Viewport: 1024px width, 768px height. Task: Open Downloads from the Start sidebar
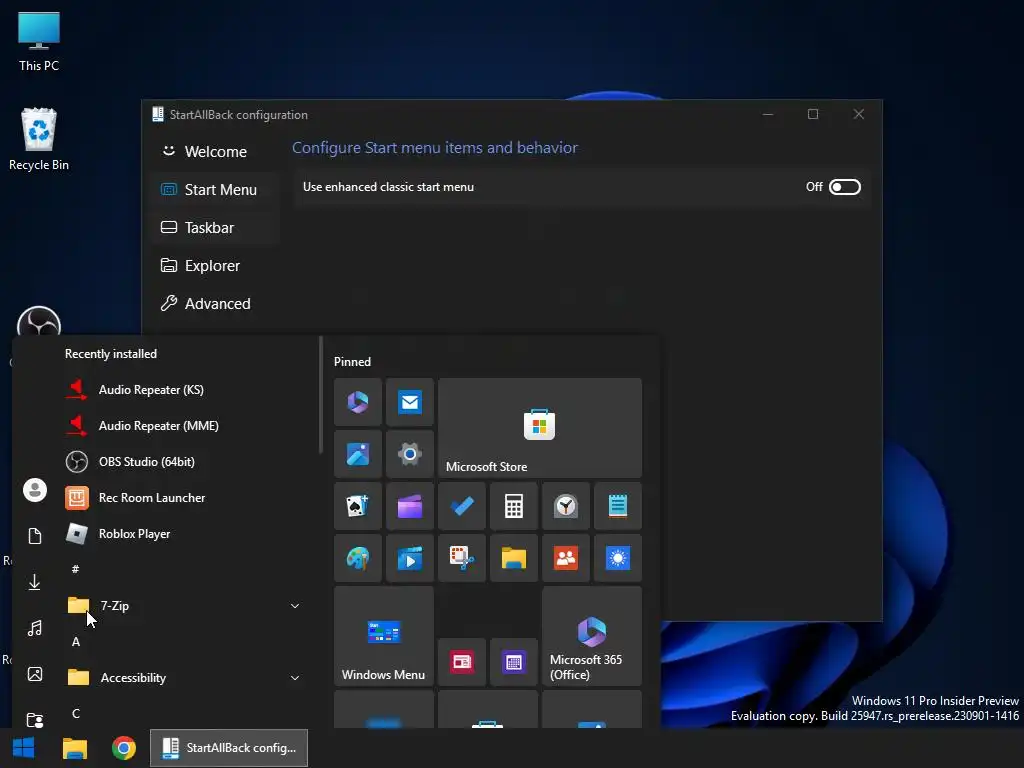tap(35, 582)
